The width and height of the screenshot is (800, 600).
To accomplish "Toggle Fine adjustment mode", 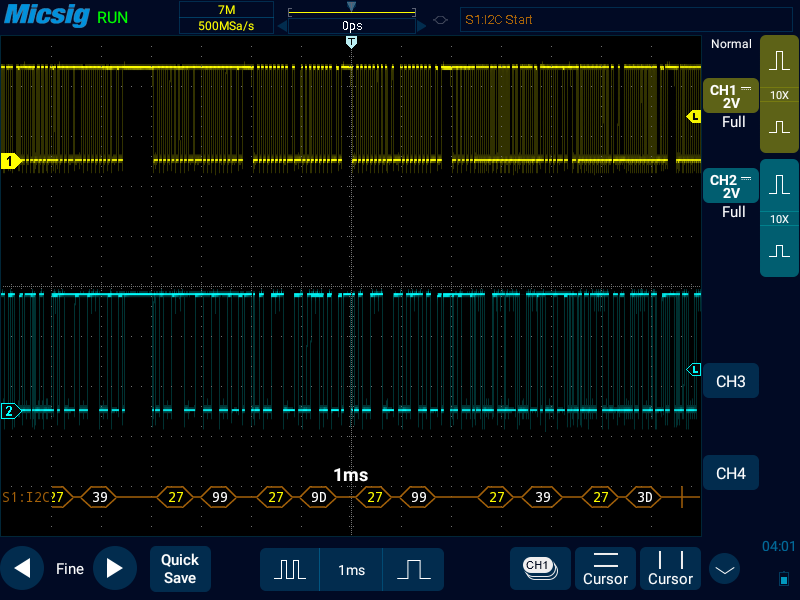I will tap(69, 568).
